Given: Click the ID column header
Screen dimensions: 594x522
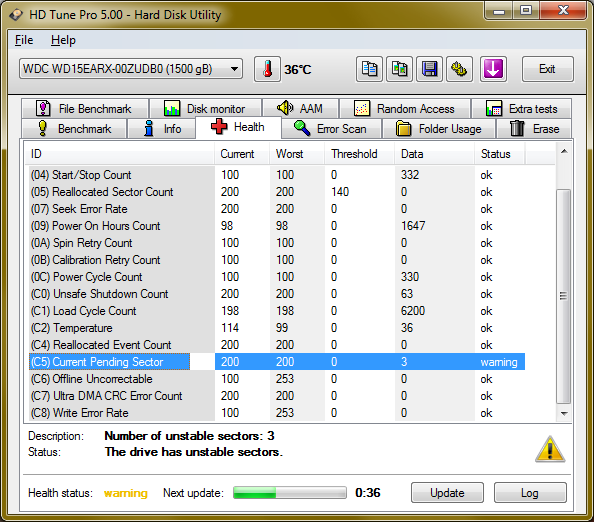Looking at the screenshot, I should 120,154.
